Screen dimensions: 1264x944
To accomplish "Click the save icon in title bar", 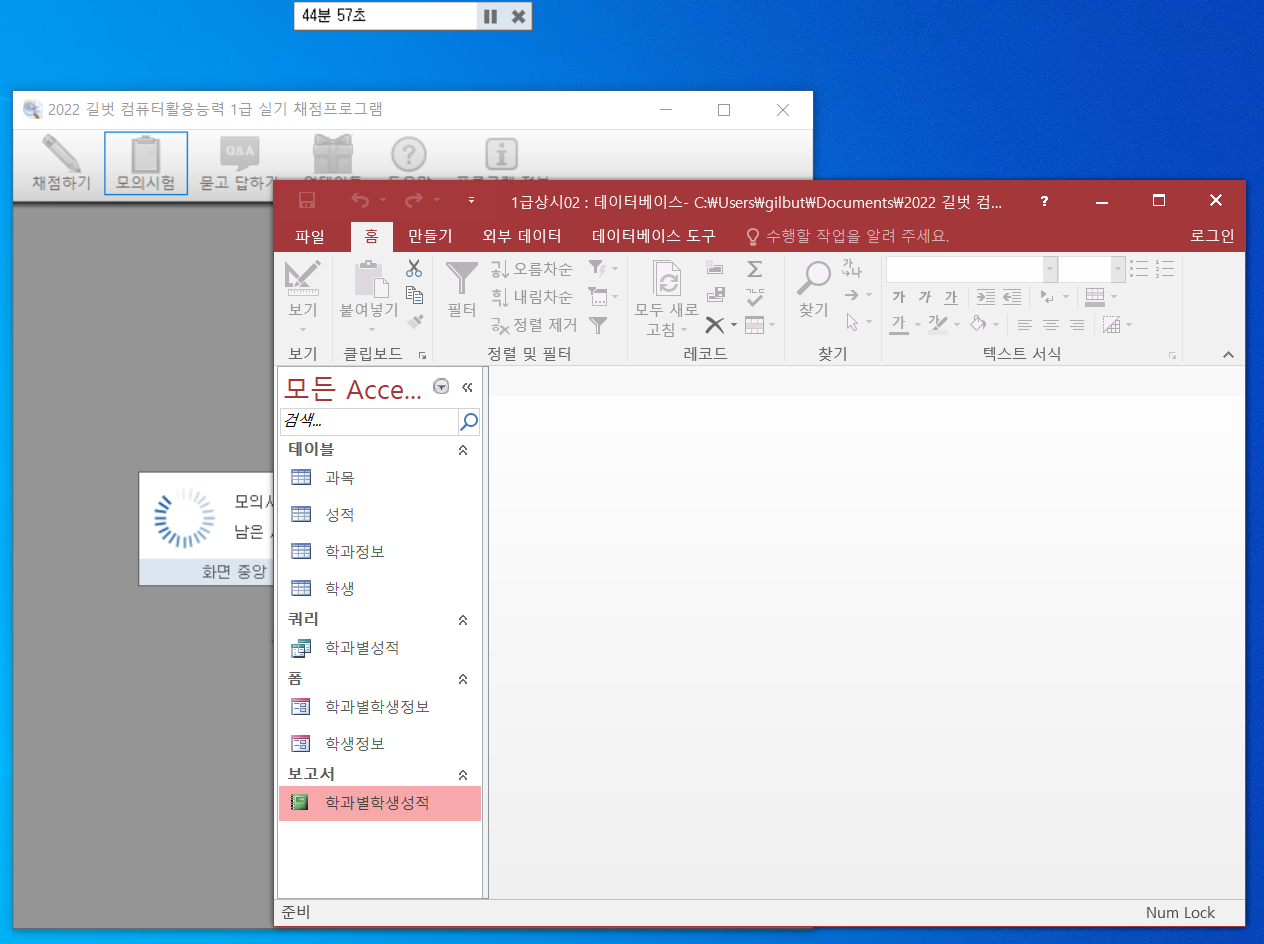I will (307, 201).
